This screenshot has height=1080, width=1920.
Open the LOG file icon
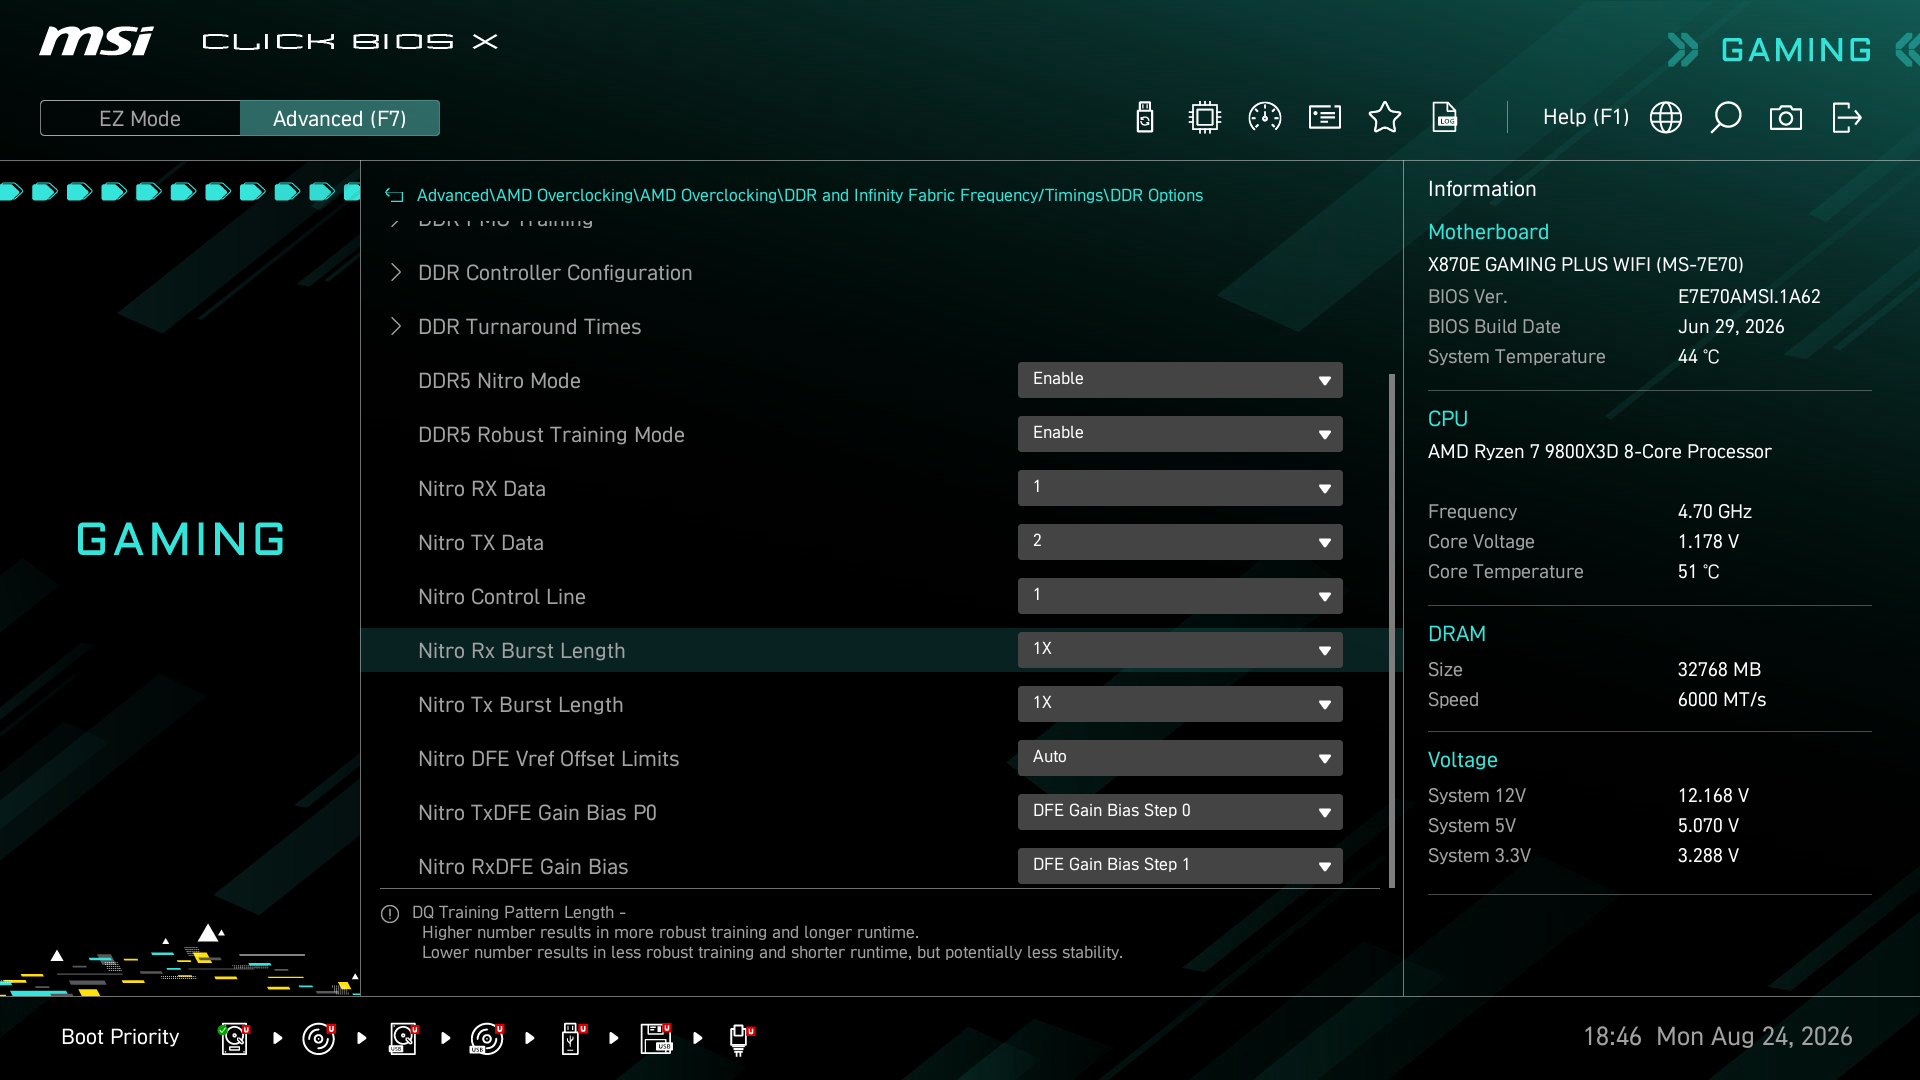[x=1445, y=117]
